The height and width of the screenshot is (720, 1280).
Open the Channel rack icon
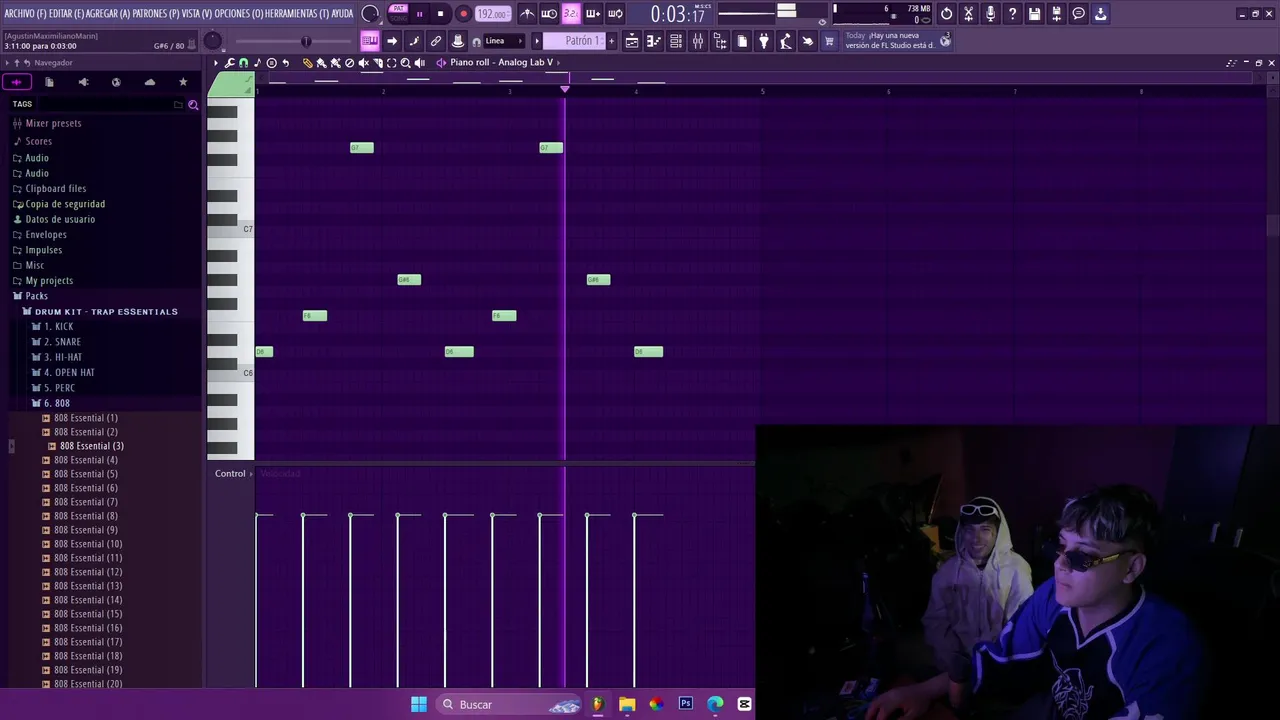coord(676,41)
